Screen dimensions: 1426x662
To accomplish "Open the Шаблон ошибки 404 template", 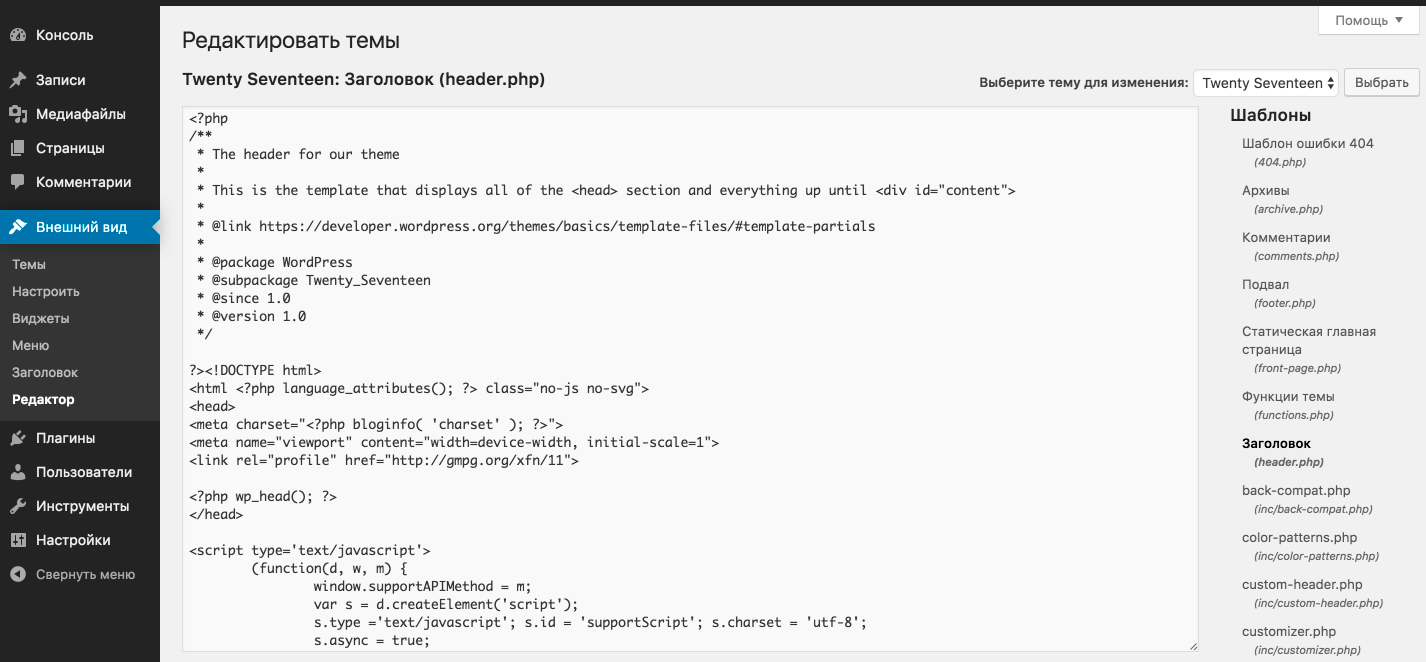I will 1308,144.
